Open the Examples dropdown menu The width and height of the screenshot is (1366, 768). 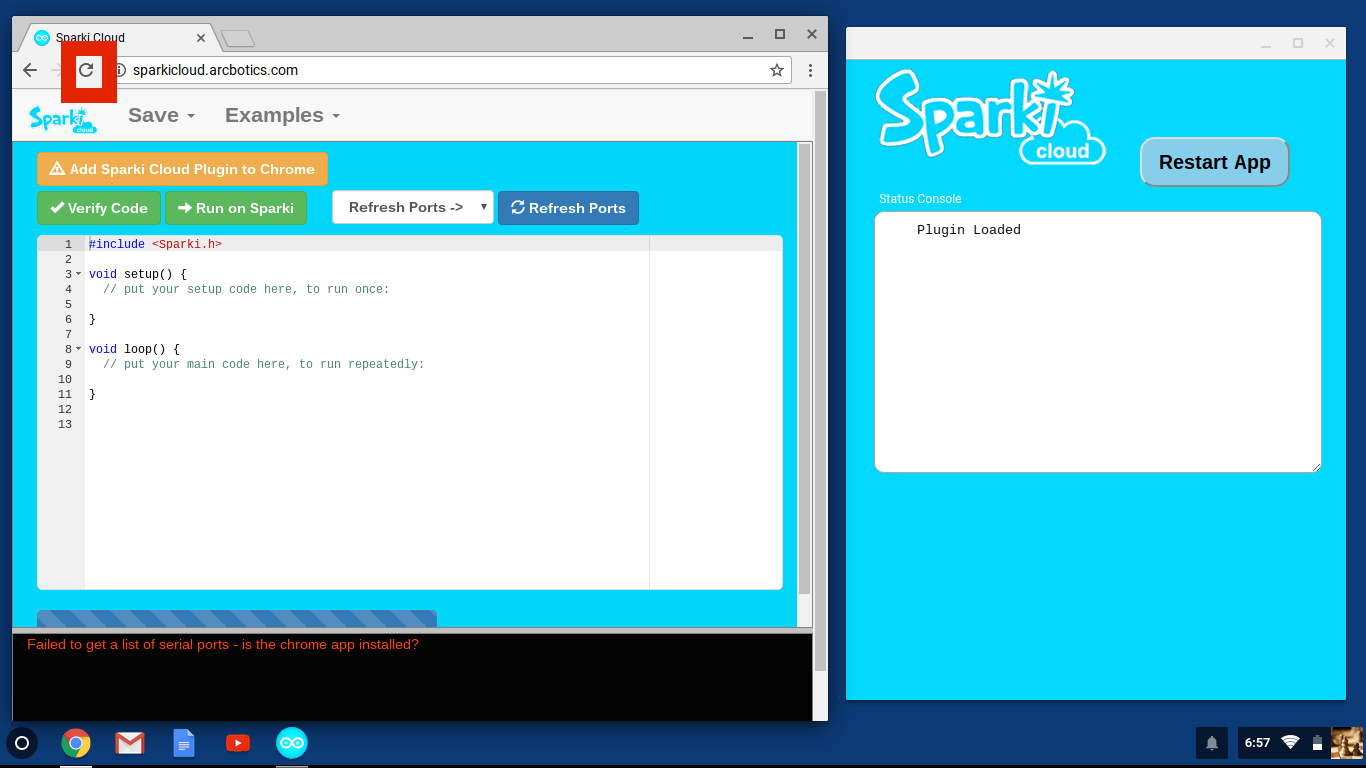coord(282,115)
